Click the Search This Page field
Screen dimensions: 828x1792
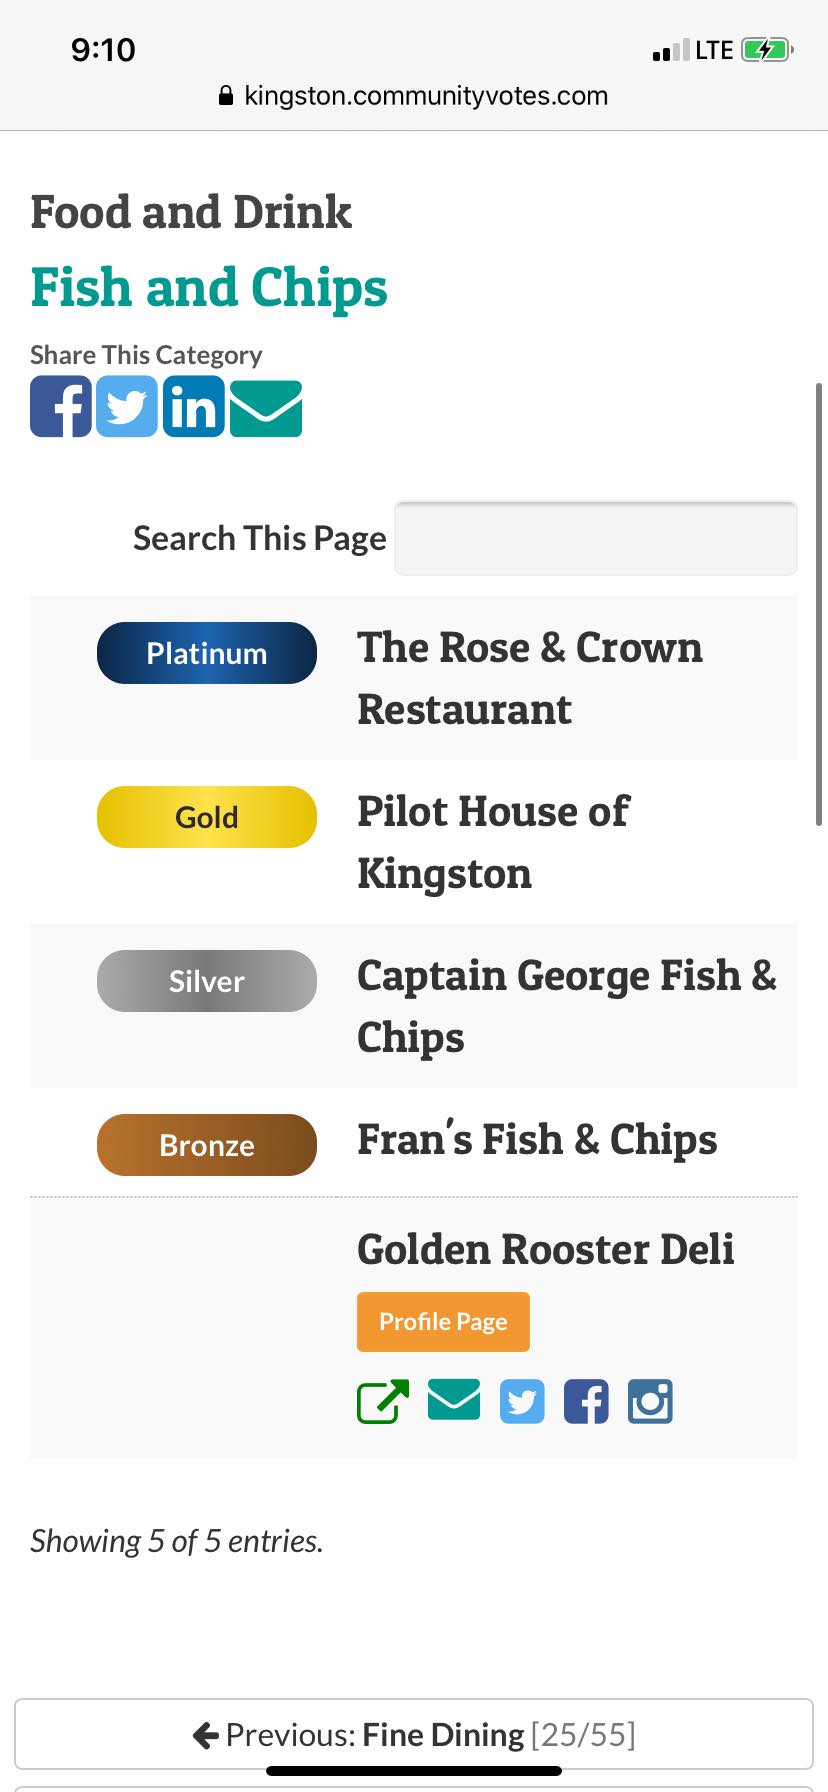click(x=596, y=538)
